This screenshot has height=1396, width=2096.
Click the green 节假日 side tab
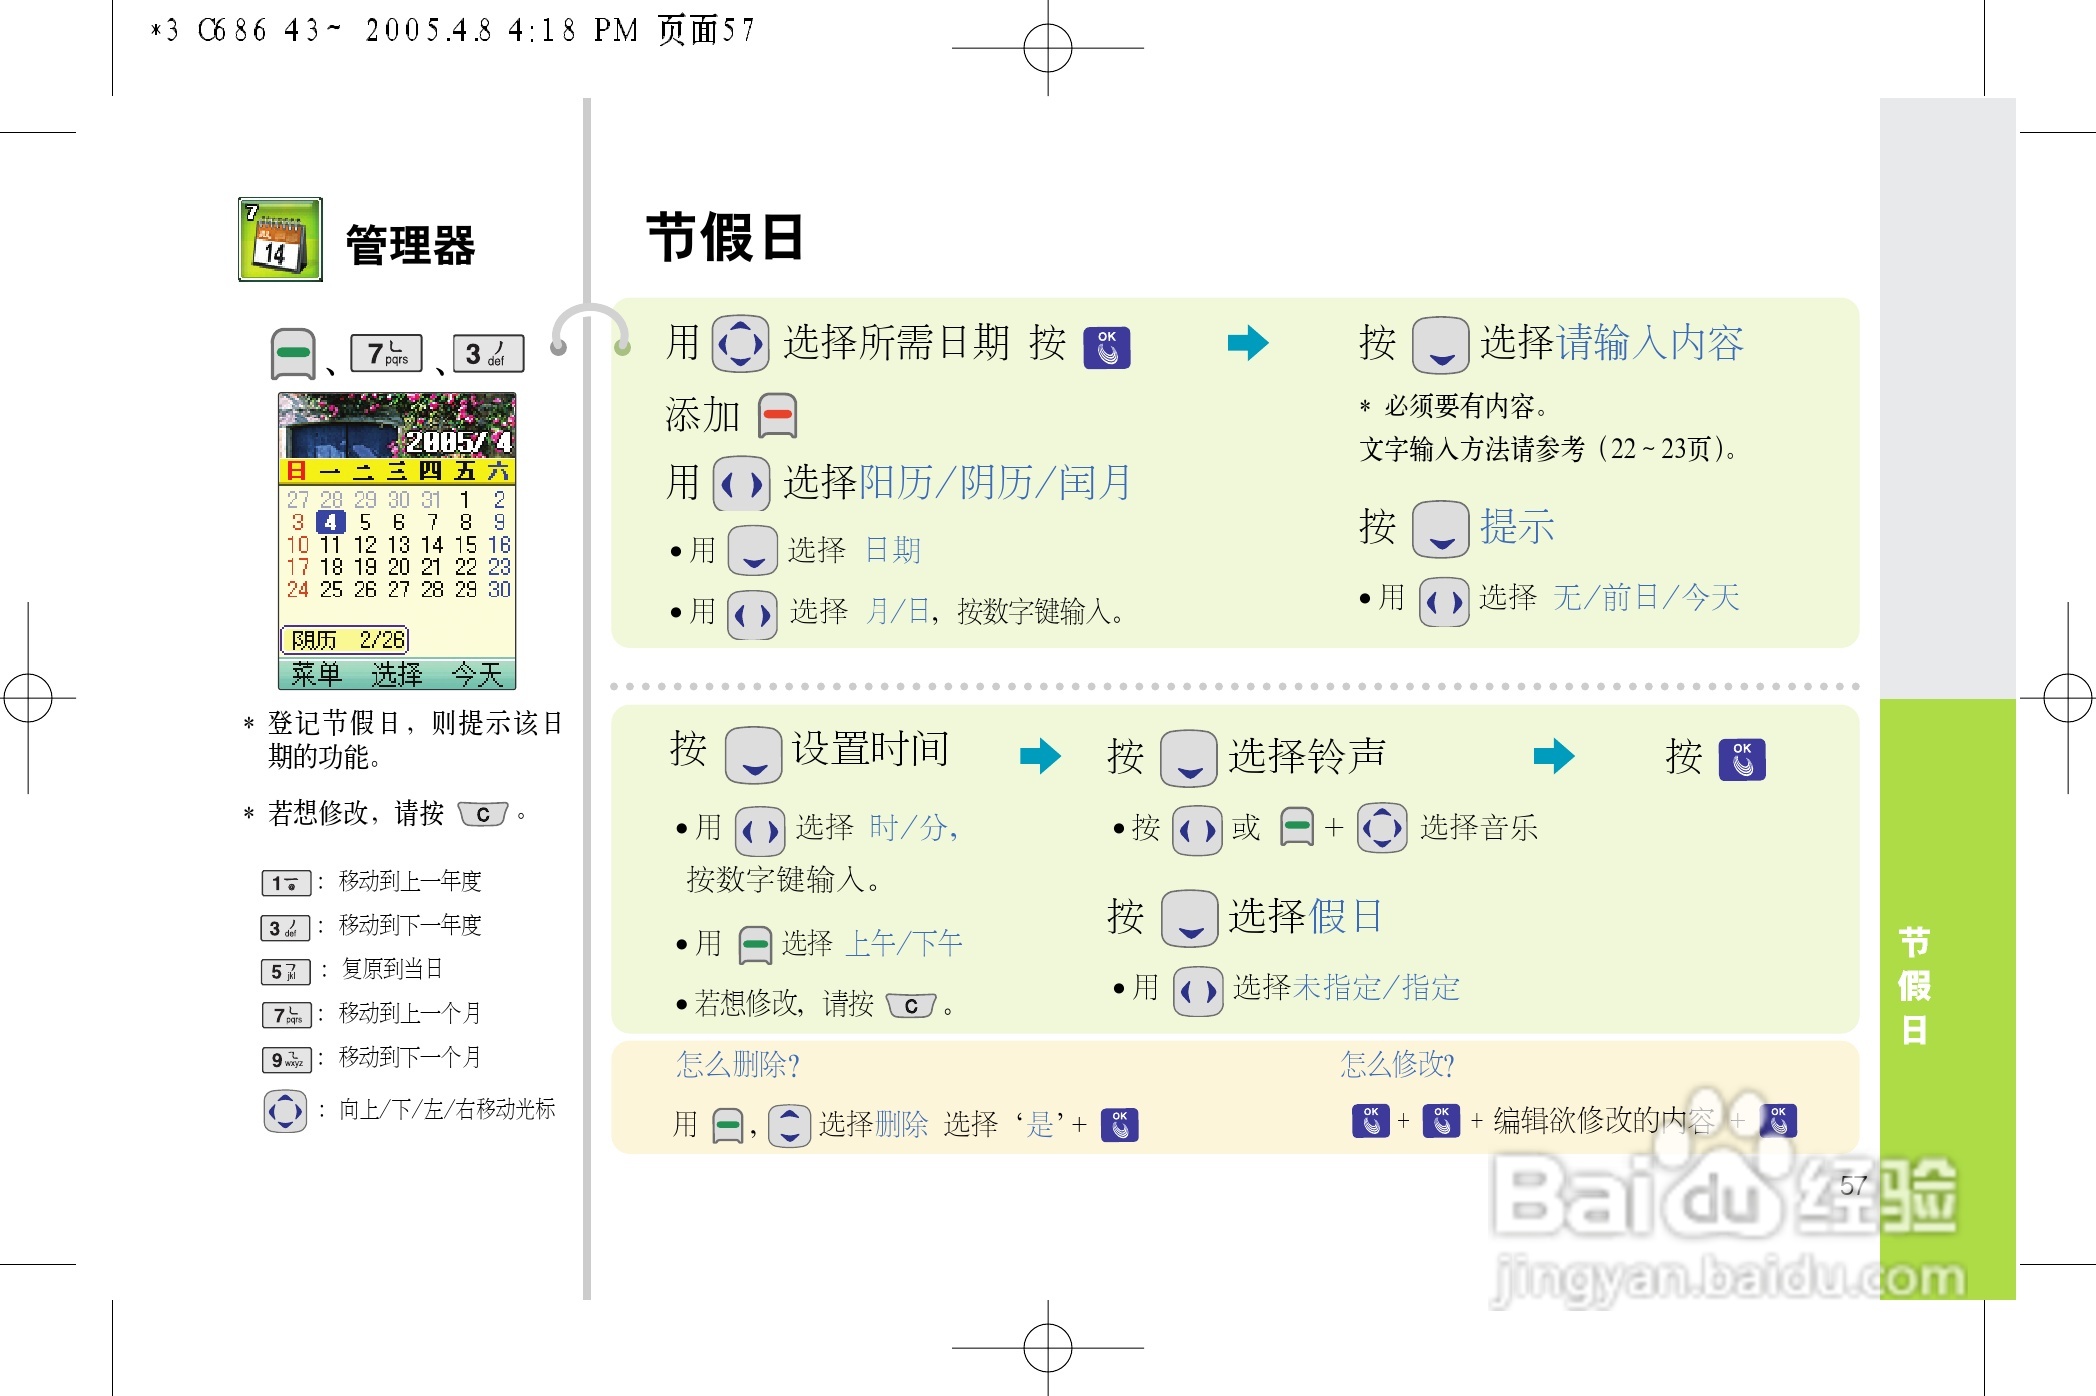click(1914, 985)
